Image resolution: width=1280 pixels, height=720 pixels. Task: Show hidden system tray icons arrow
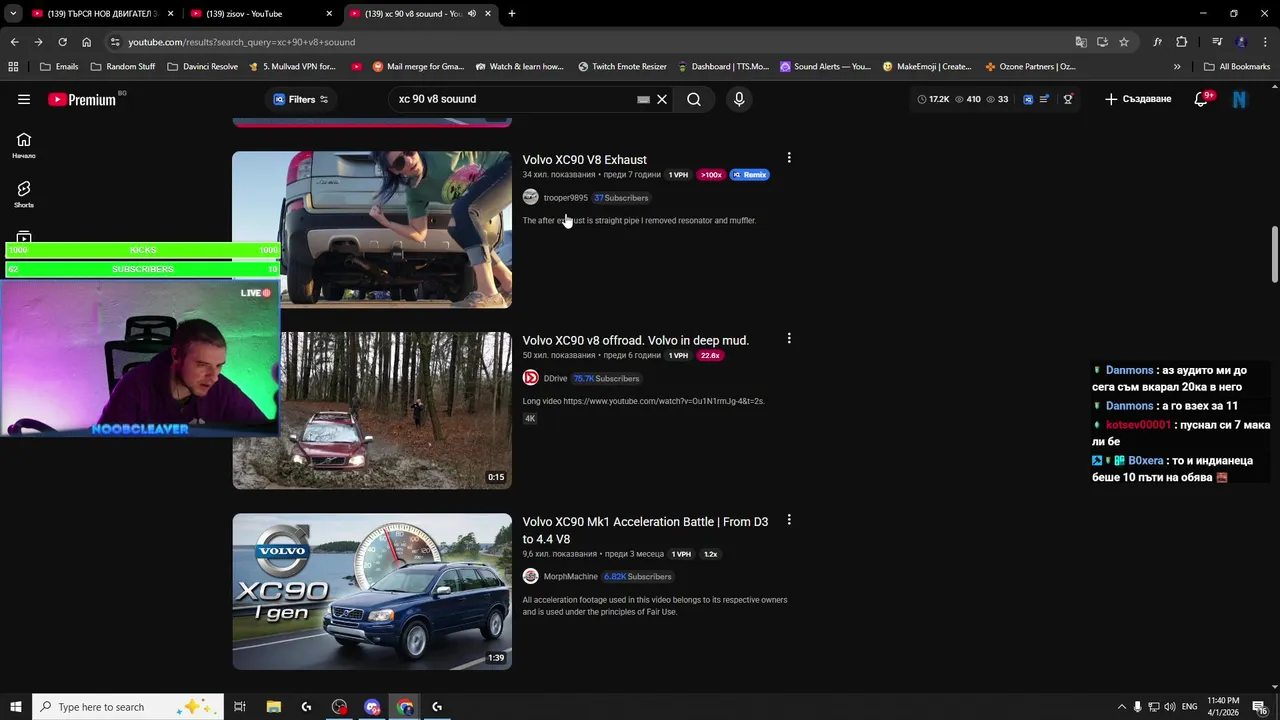1121,707
